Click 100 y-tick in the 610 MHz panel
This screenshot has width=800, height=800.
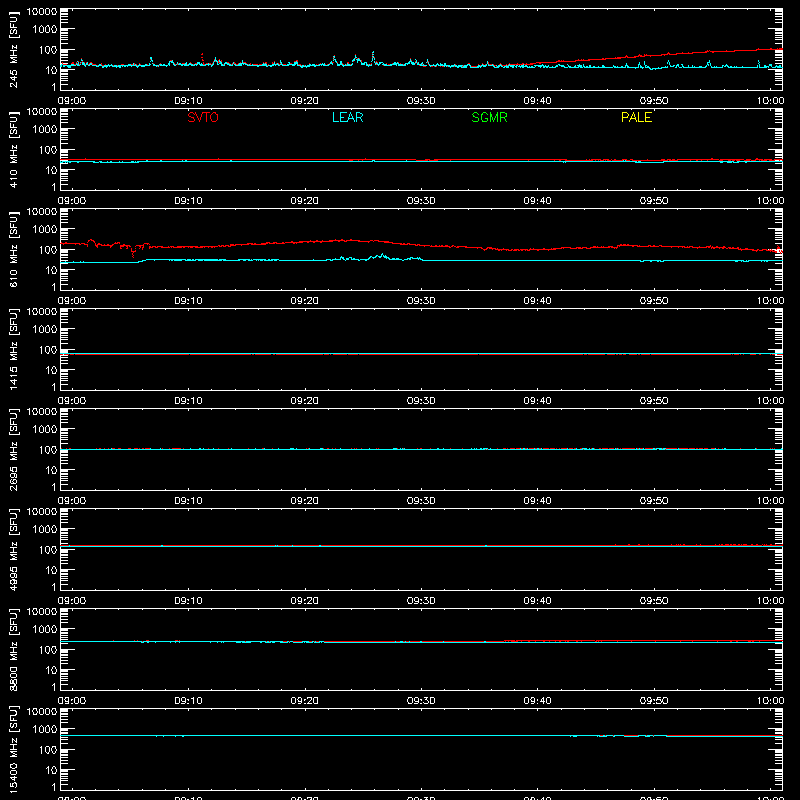[48, 250]
